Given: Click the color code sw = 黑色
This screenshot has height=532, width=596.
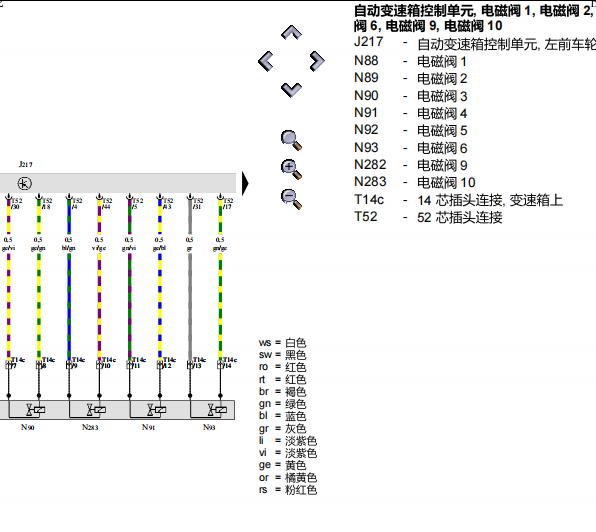Looking at the screenshot, I should coord(282,355).
